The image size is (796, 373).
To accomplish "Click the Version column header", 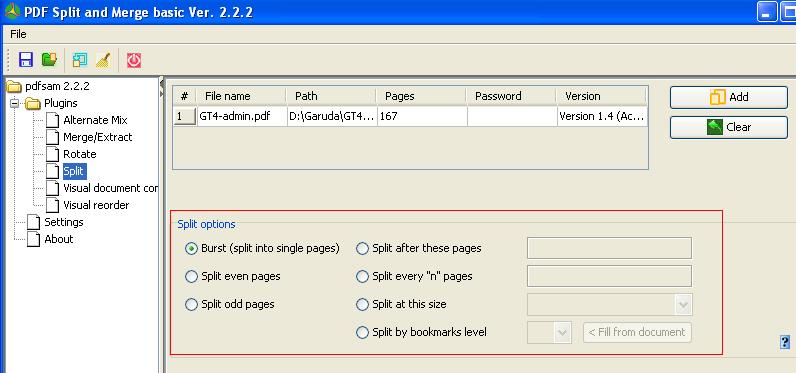I will (601, 96).
